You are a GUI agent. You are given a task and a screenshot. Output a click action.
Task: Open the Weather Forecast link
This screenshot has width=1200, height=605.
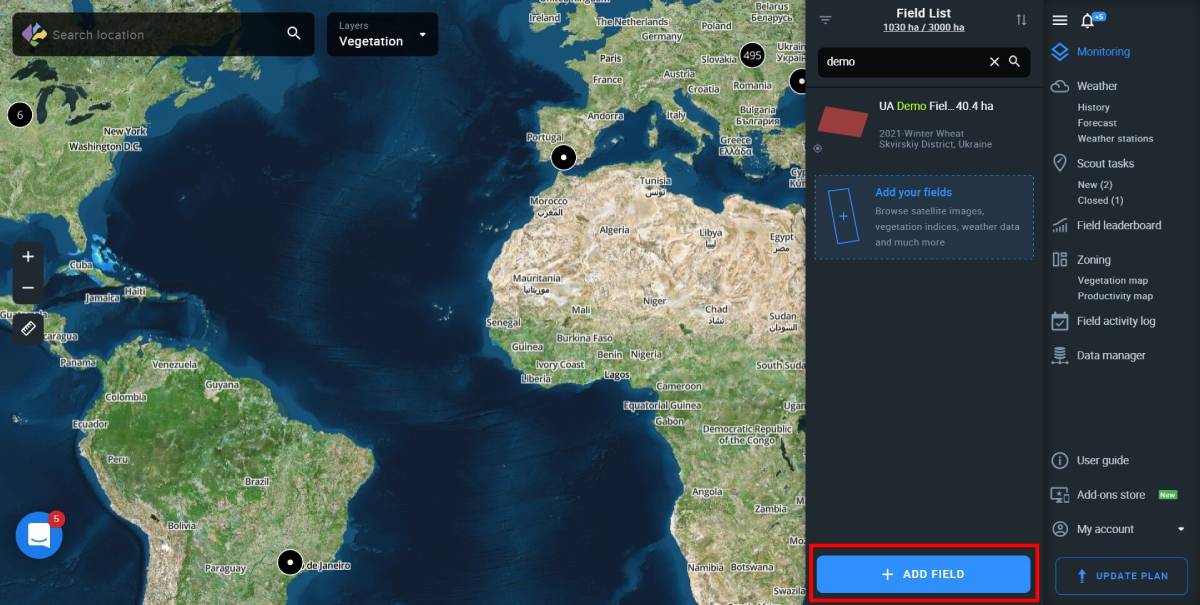click(x=1097, y=123)
